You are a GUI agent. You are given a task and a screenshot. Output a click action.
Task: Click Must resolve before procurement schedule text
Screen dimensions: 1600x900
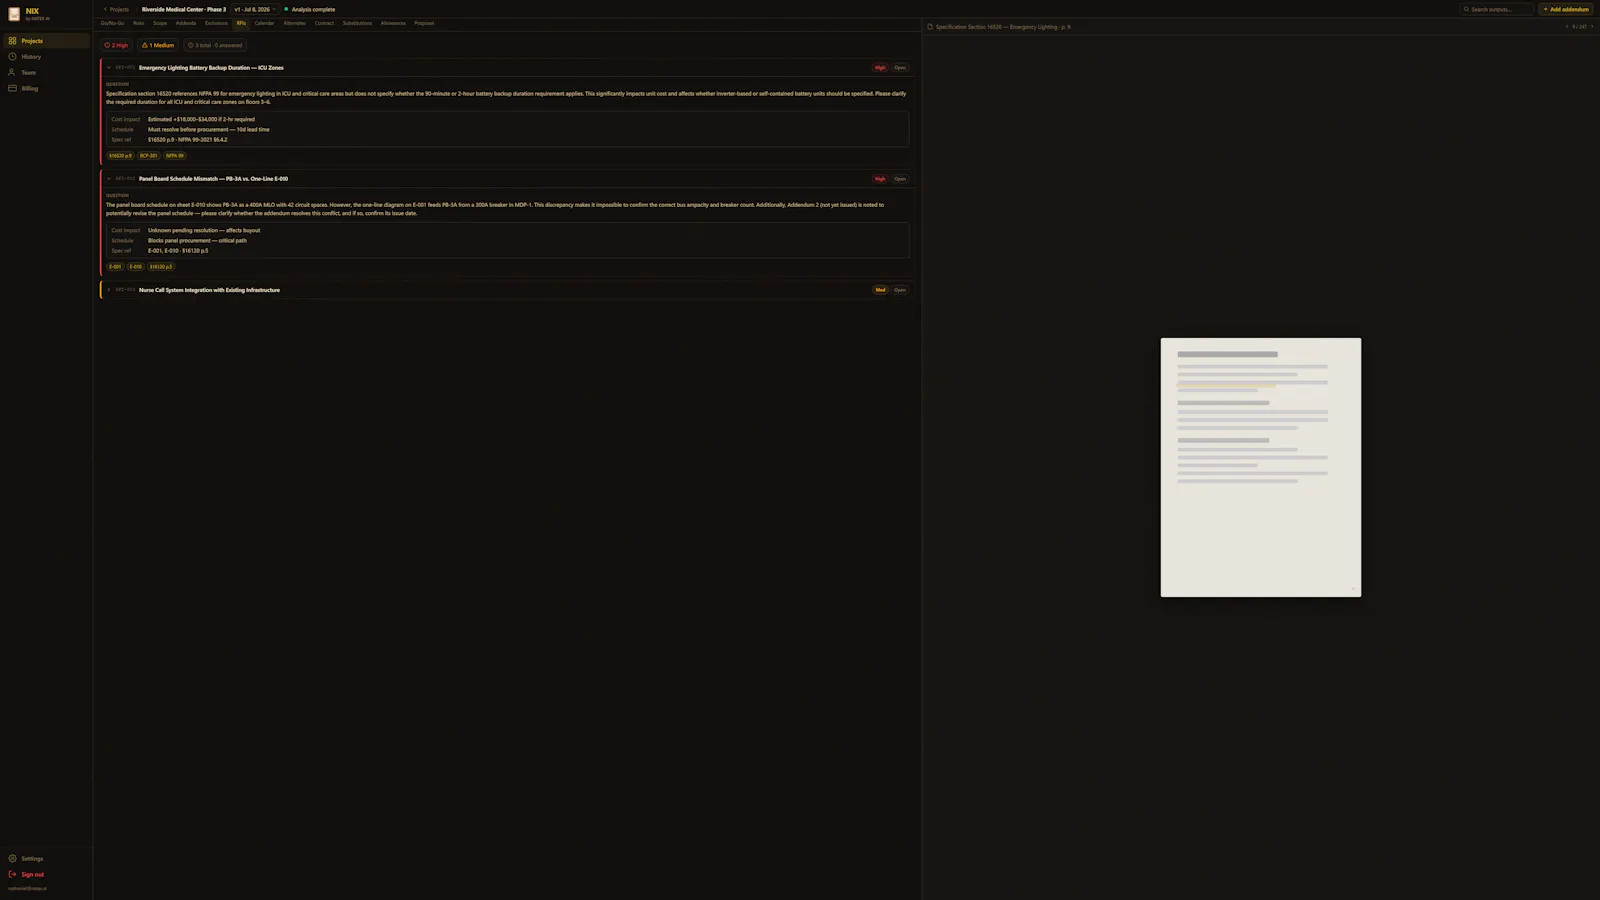click(x=208, y=129)
